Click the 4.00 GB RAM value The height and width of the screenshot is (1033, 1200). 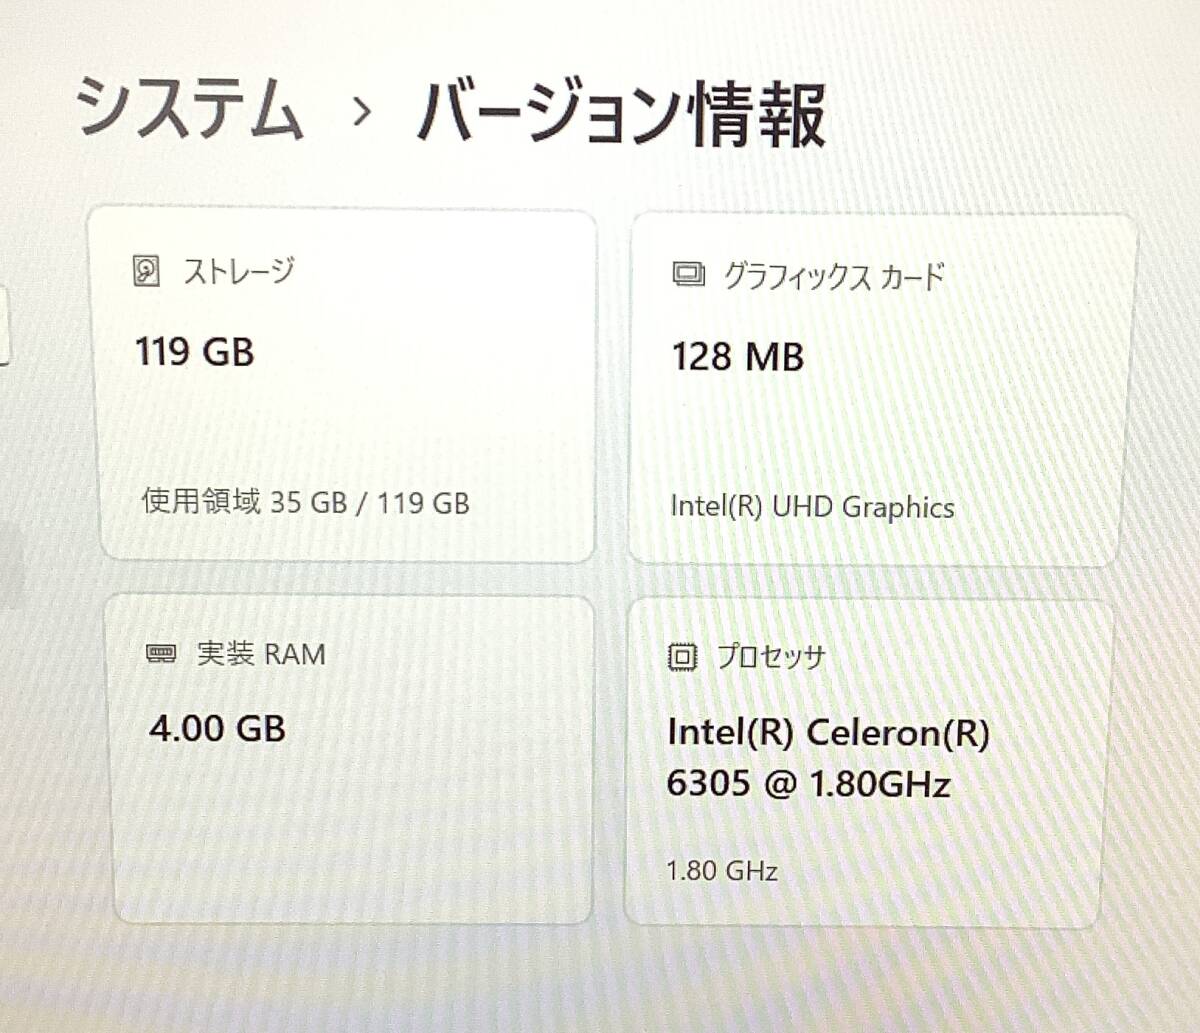218,728
